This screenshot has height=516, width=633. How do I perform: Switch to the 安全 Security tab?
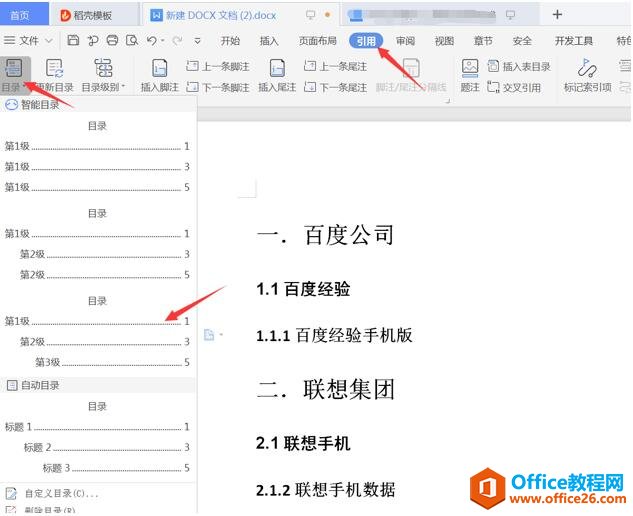[522, 41]
